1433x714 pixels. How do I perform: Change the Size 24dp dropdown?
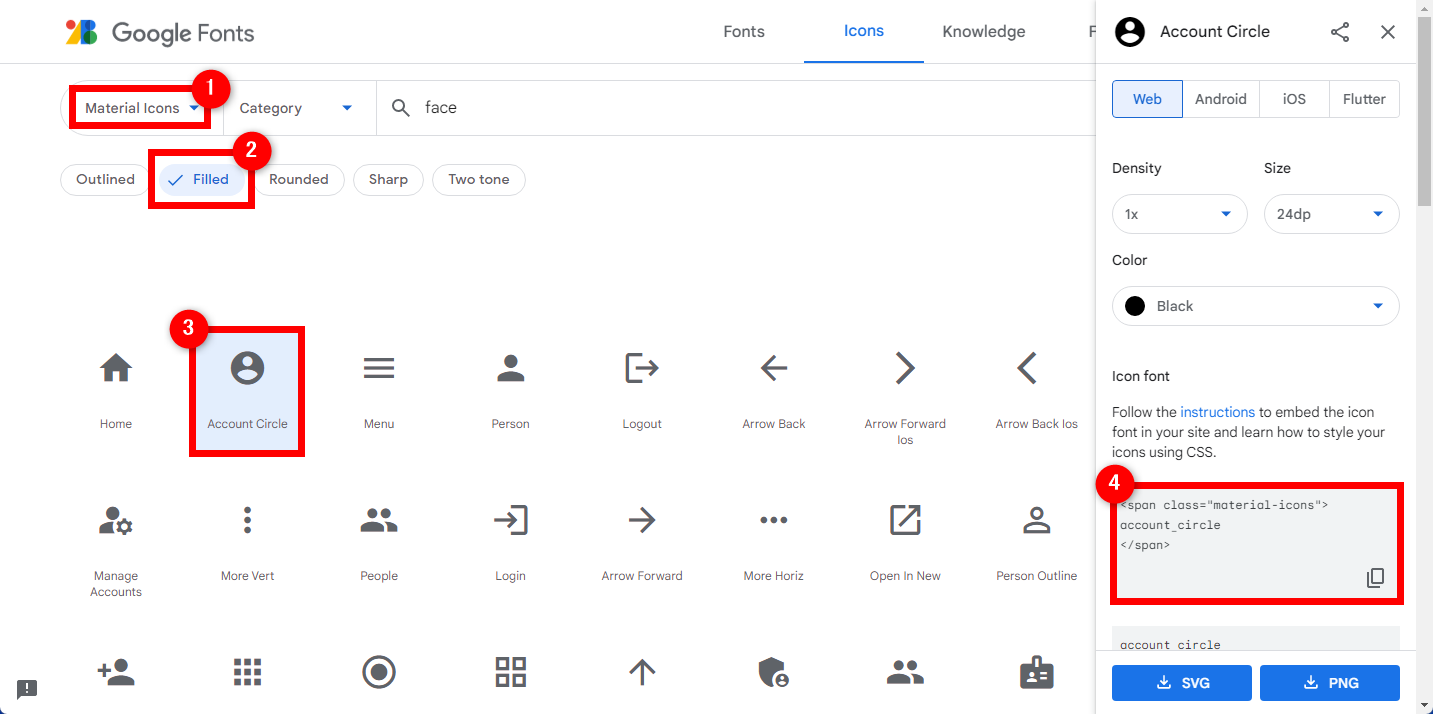(1332, 214)
